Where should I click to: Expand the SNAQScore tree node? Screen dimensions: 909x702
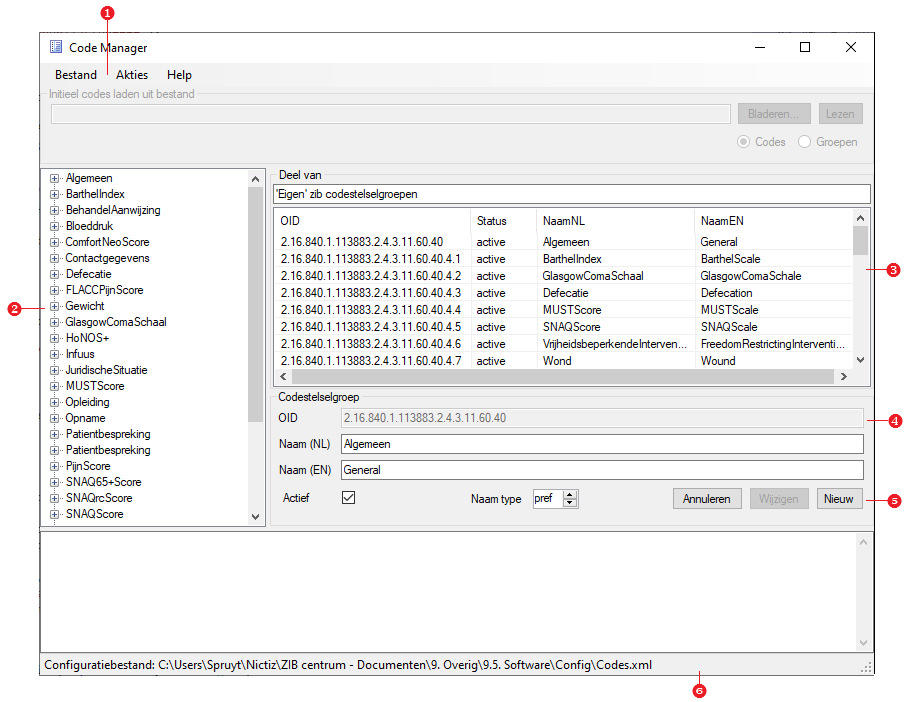(55, 514)
